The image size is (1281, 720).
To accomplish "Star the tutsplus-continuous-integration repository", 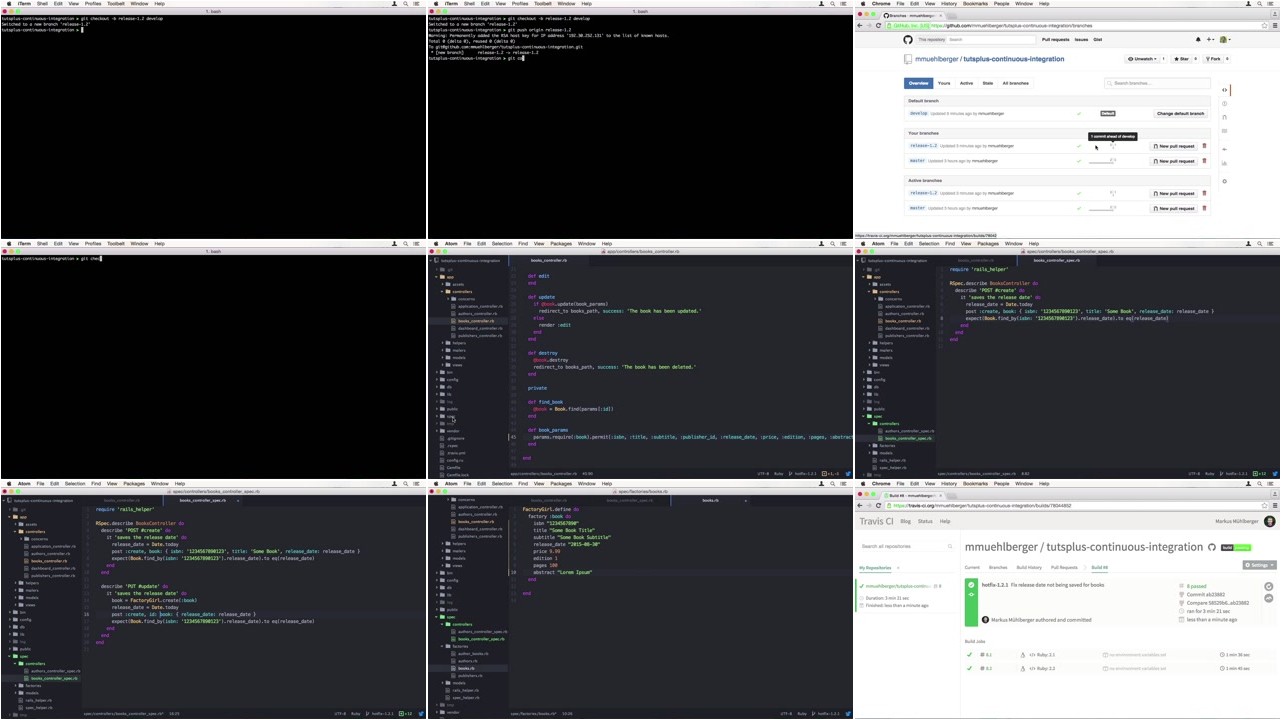I will 1182,59.
